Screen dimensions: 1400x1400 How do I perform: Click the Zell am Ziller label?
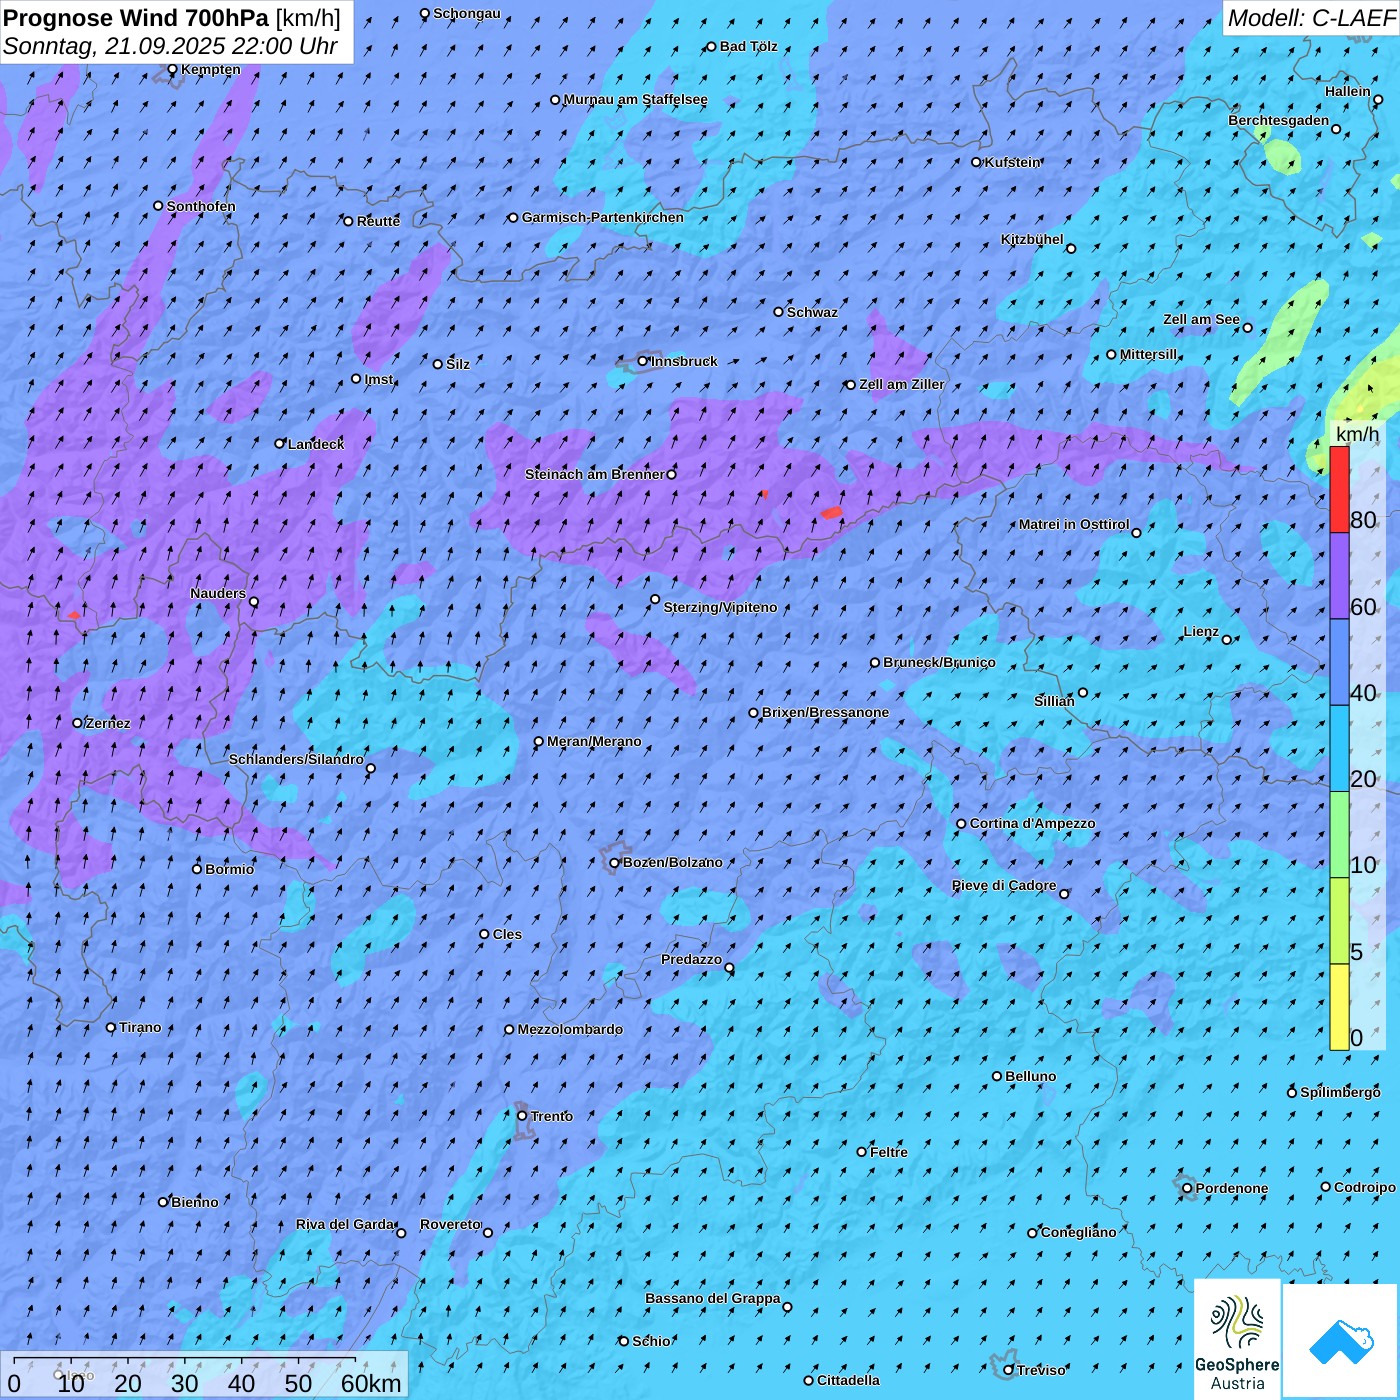pos(902,384)
